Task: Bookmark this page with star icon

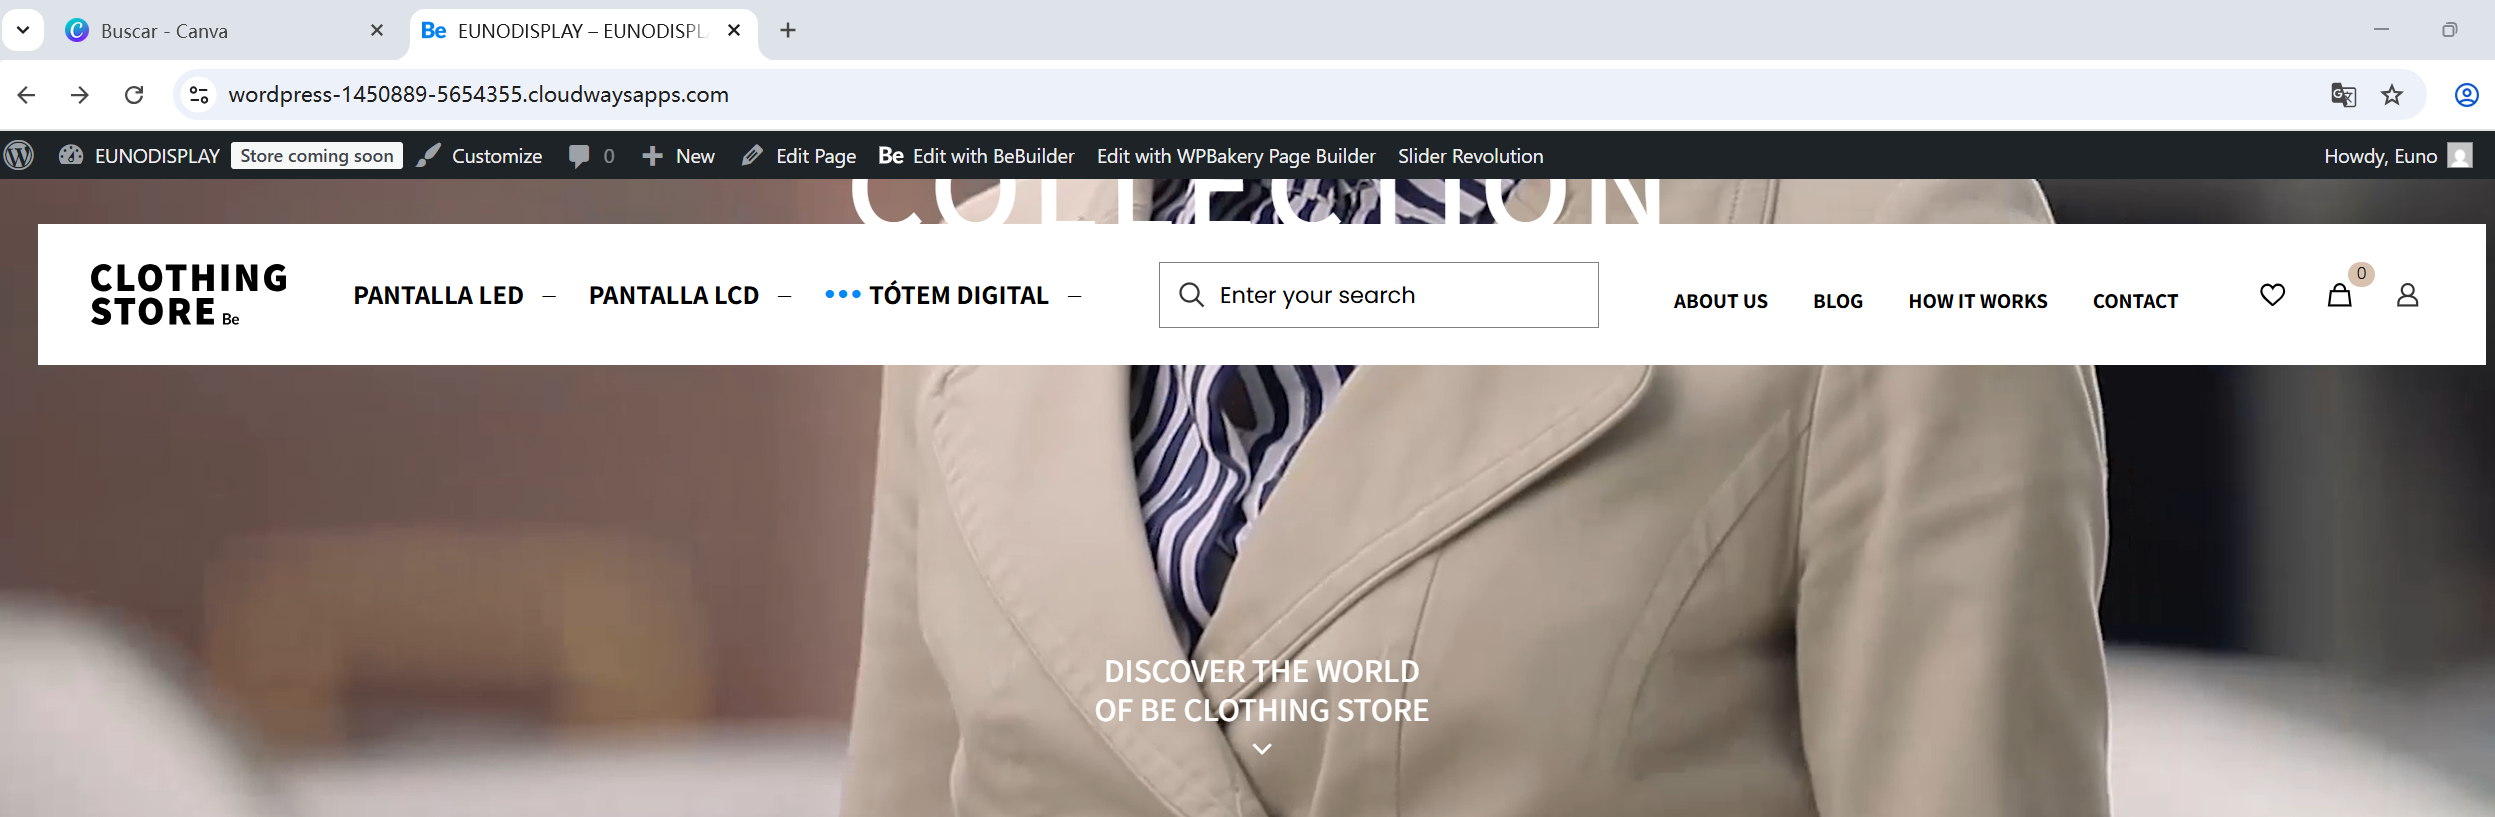Action: click(2392, 95)
